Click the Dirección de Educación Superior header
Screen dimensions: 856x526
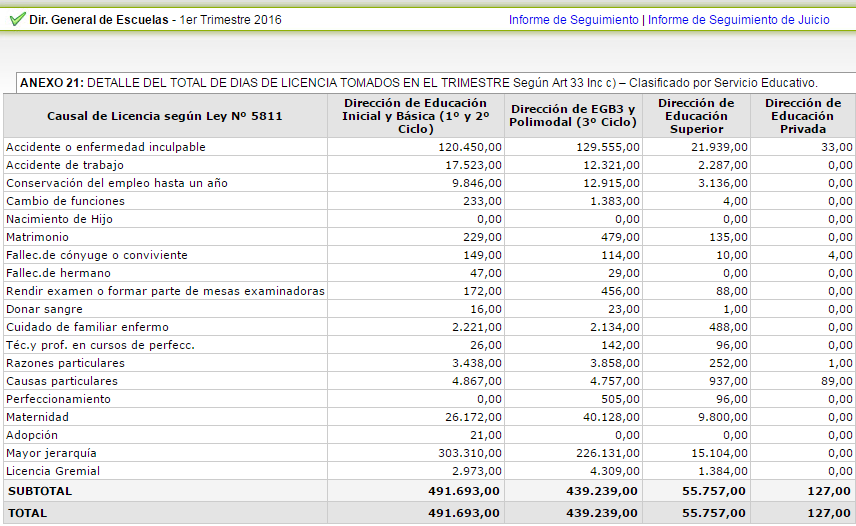click(696, 116)
